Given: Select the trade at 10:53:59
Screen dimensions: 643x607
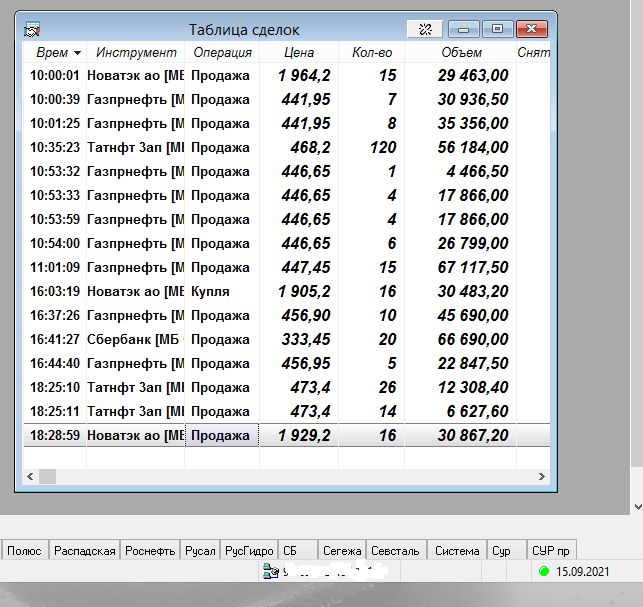Looking at the screenshot, I should 287,219.
